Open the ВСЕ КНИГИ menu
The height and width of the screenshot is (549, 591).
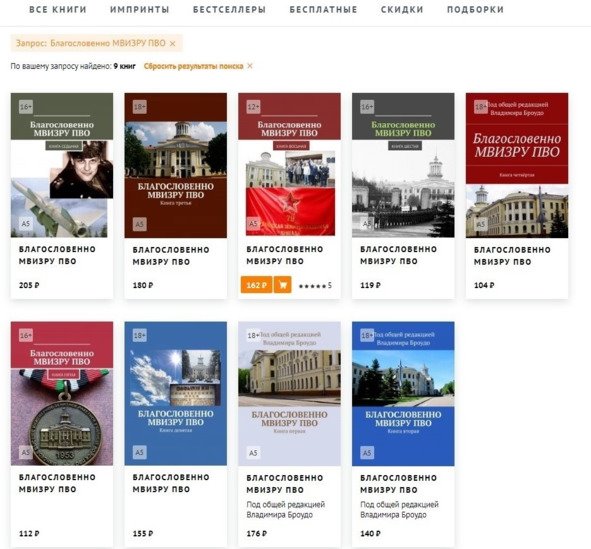coord(58,10)
